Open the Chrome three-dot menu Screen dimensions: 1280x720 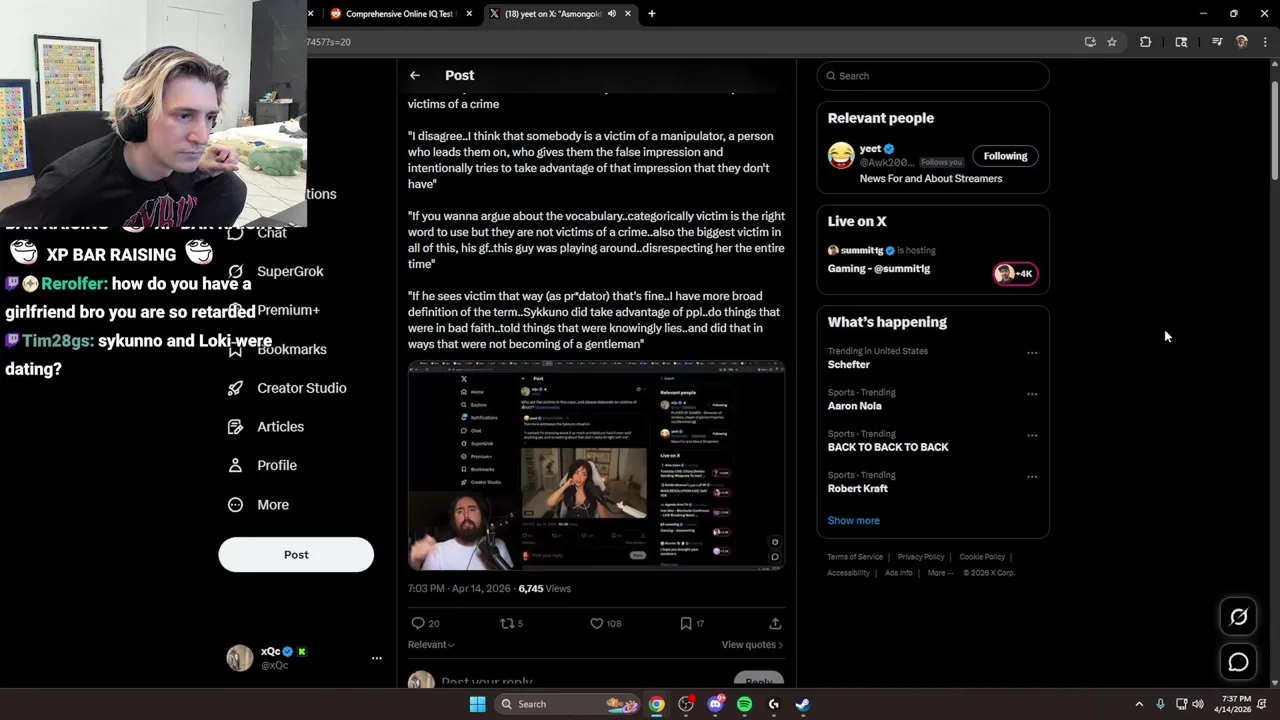[x=1265, y=42]
